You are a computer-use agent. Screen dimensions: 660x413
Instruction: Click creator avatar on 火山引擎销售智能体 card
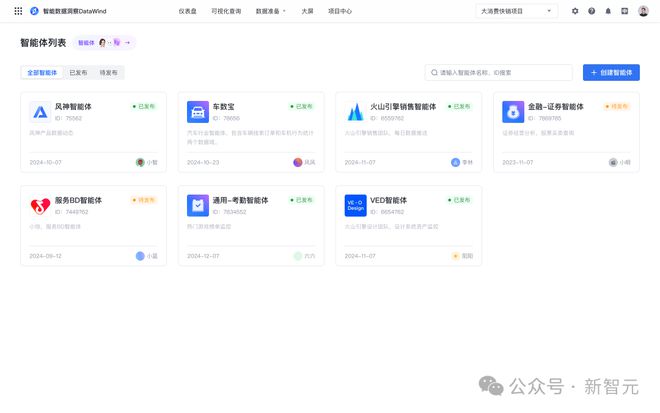tap(455, 163)
